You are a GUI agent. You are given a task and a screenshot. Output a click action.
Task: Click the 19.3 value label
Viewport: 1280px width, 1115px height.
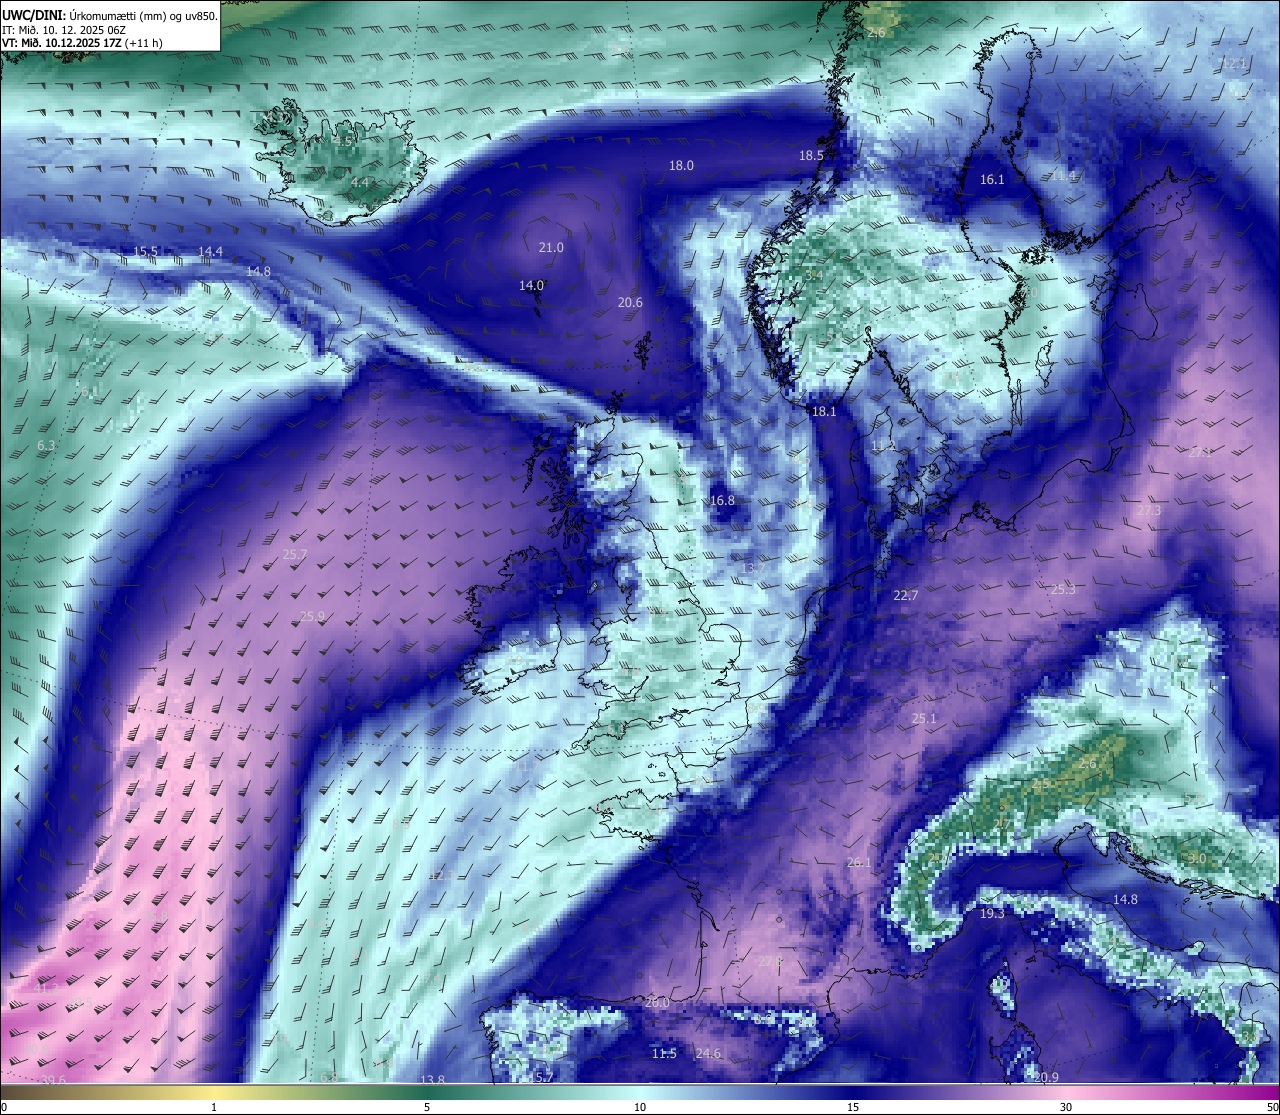pos(991,913)
